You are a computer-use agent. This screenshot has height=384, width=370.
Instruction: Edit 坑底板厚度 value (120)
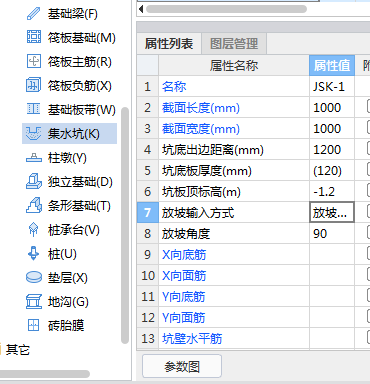pyautogui.click(x=332, y=171)
